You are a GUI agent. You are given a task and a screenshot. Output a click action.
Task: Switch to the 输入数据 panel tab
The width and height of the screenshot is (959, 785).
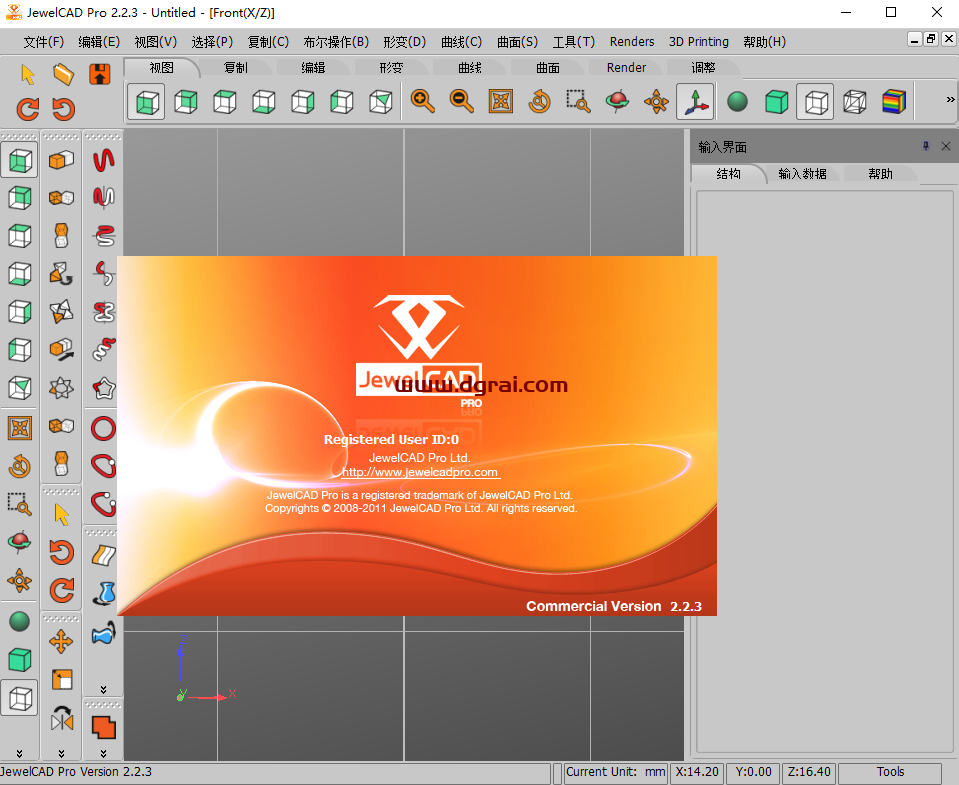click(x=802, y=174)
